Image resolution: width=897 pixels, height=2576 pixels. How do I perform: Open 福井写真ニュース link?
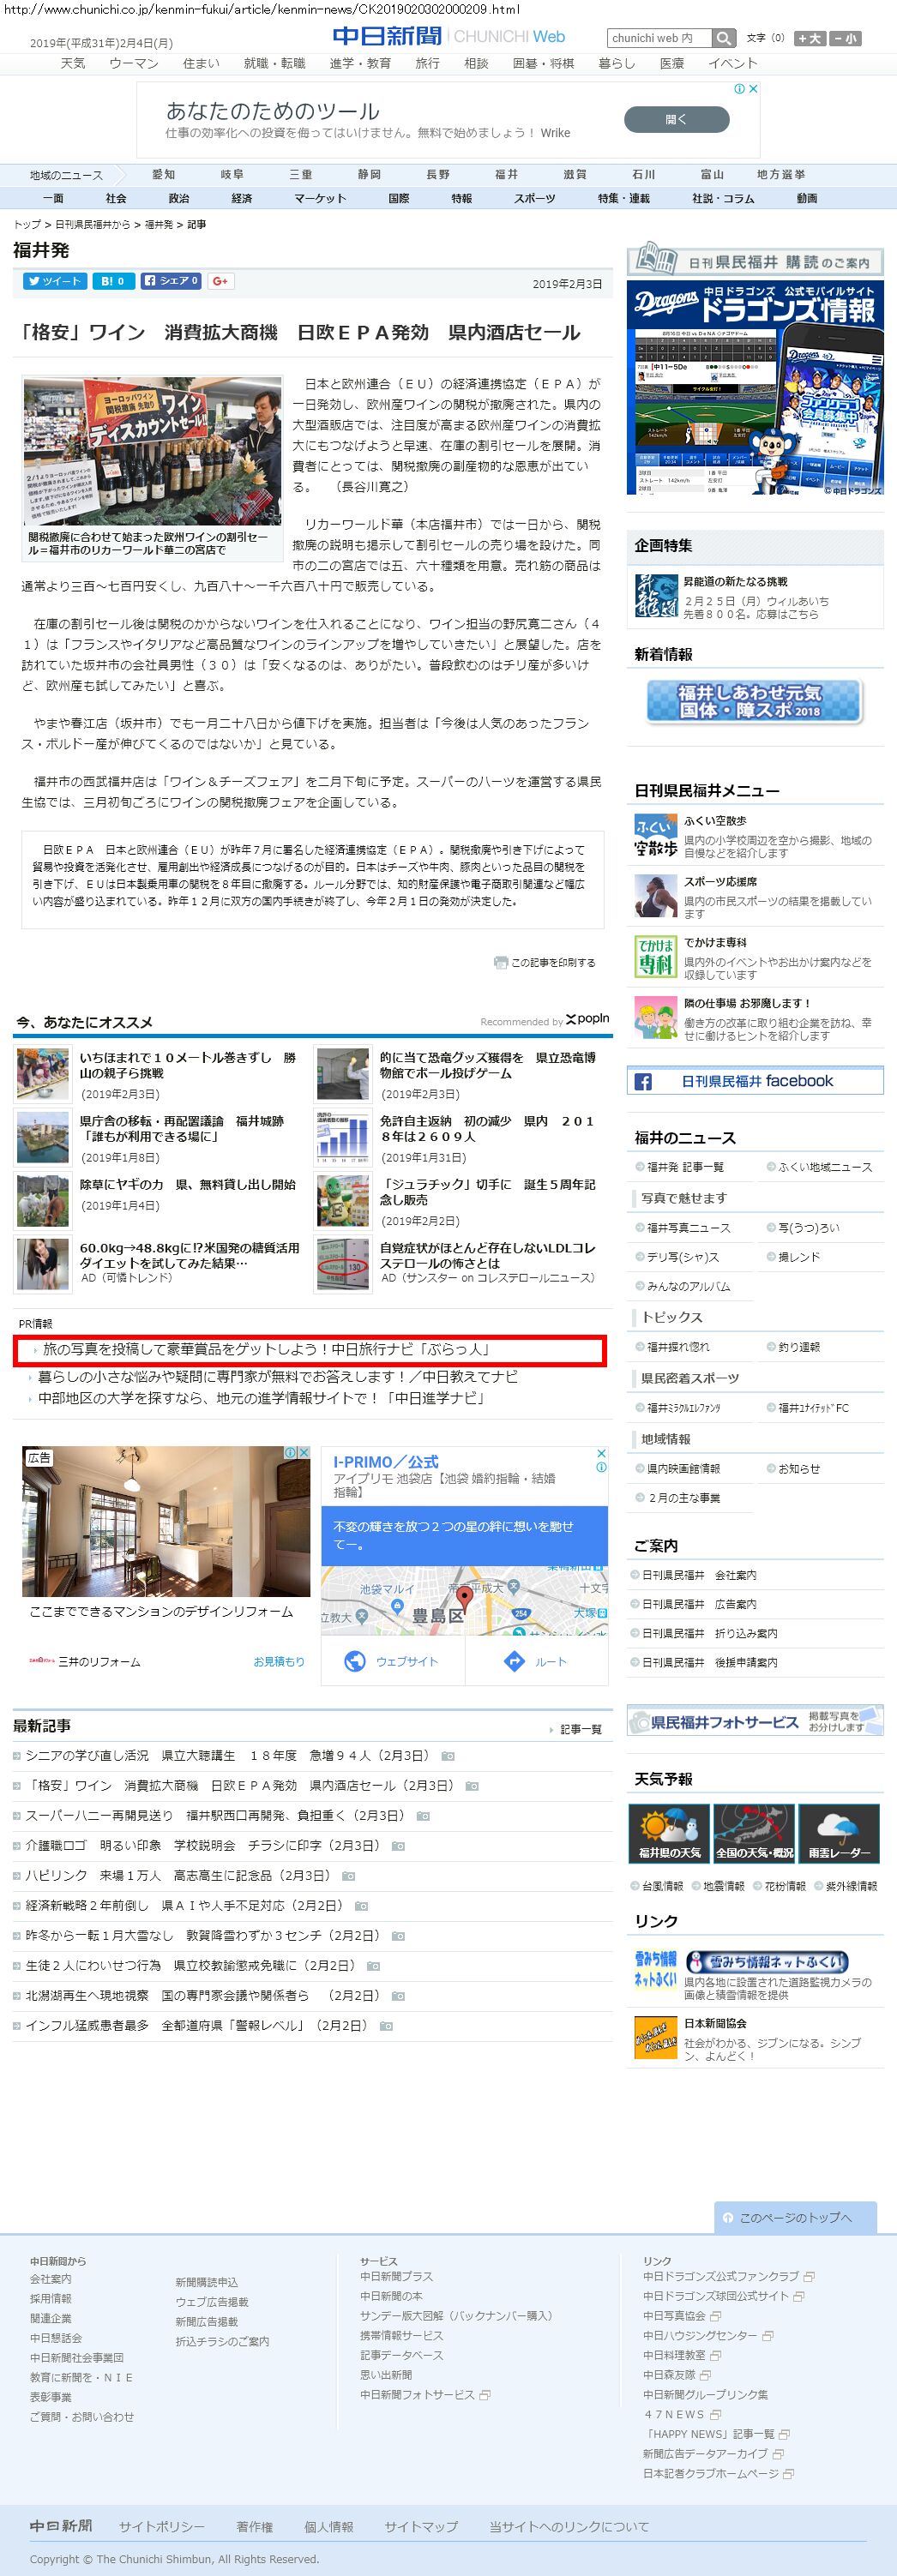pos(688,1228)
